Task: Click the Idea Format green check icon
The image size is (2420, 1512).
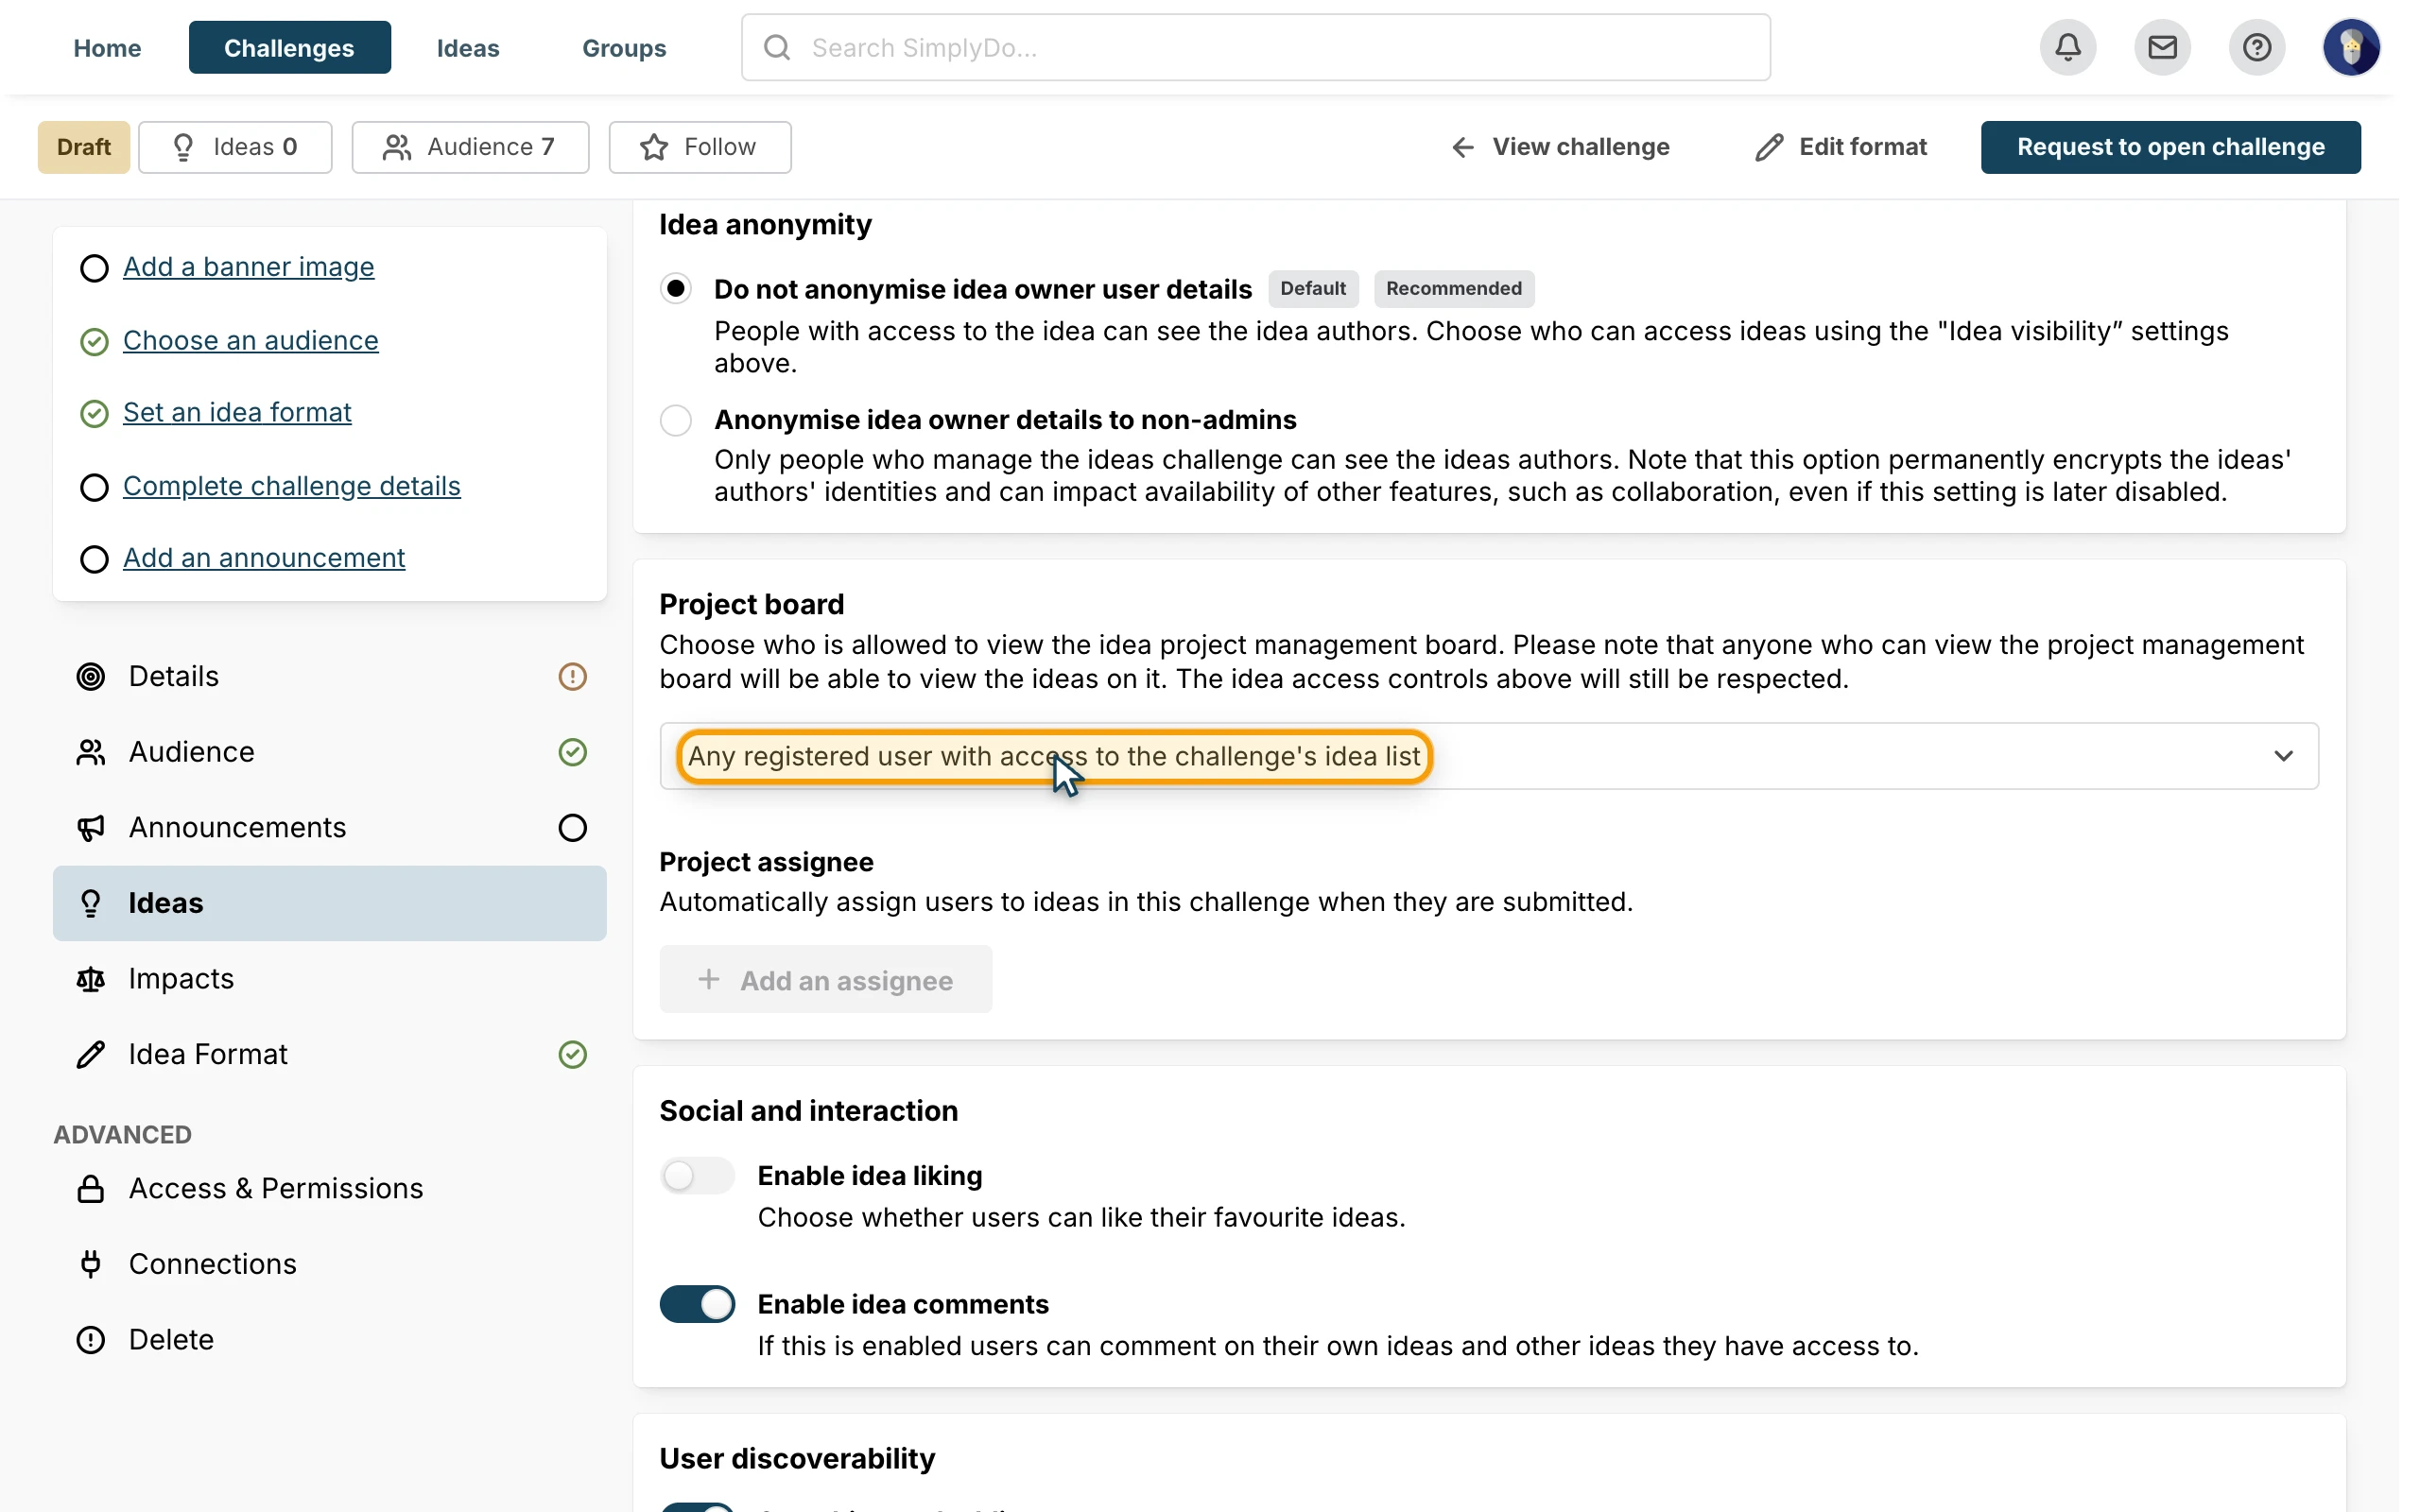Action: pos(572,1055)
